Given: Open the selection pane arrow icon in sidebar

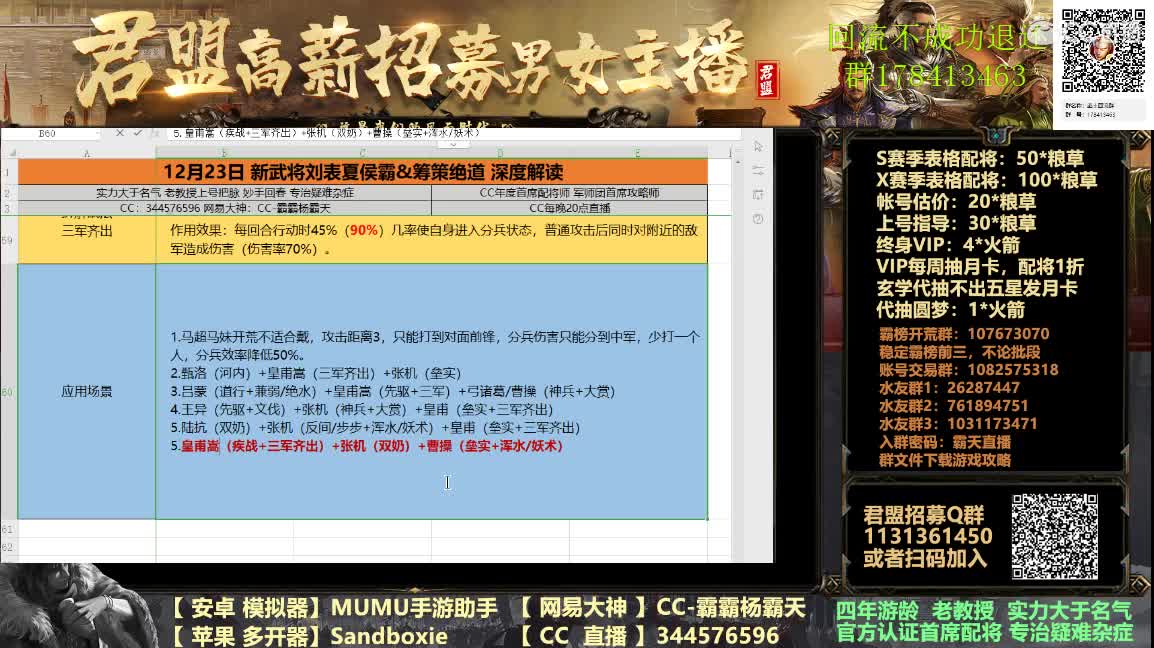Looking at the screenshot, I should (758, 147).
